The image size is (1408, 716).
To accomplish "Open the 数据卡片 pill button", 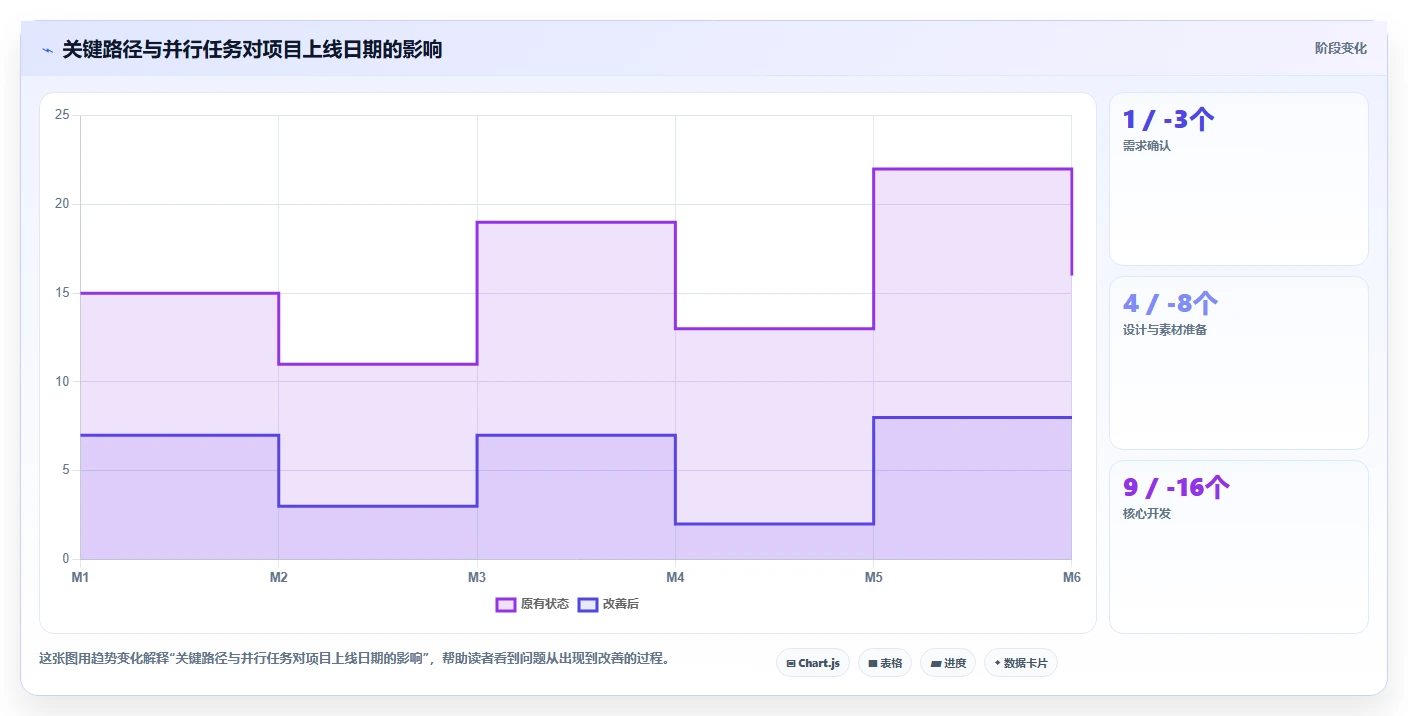I will [x=1021, y=663].
